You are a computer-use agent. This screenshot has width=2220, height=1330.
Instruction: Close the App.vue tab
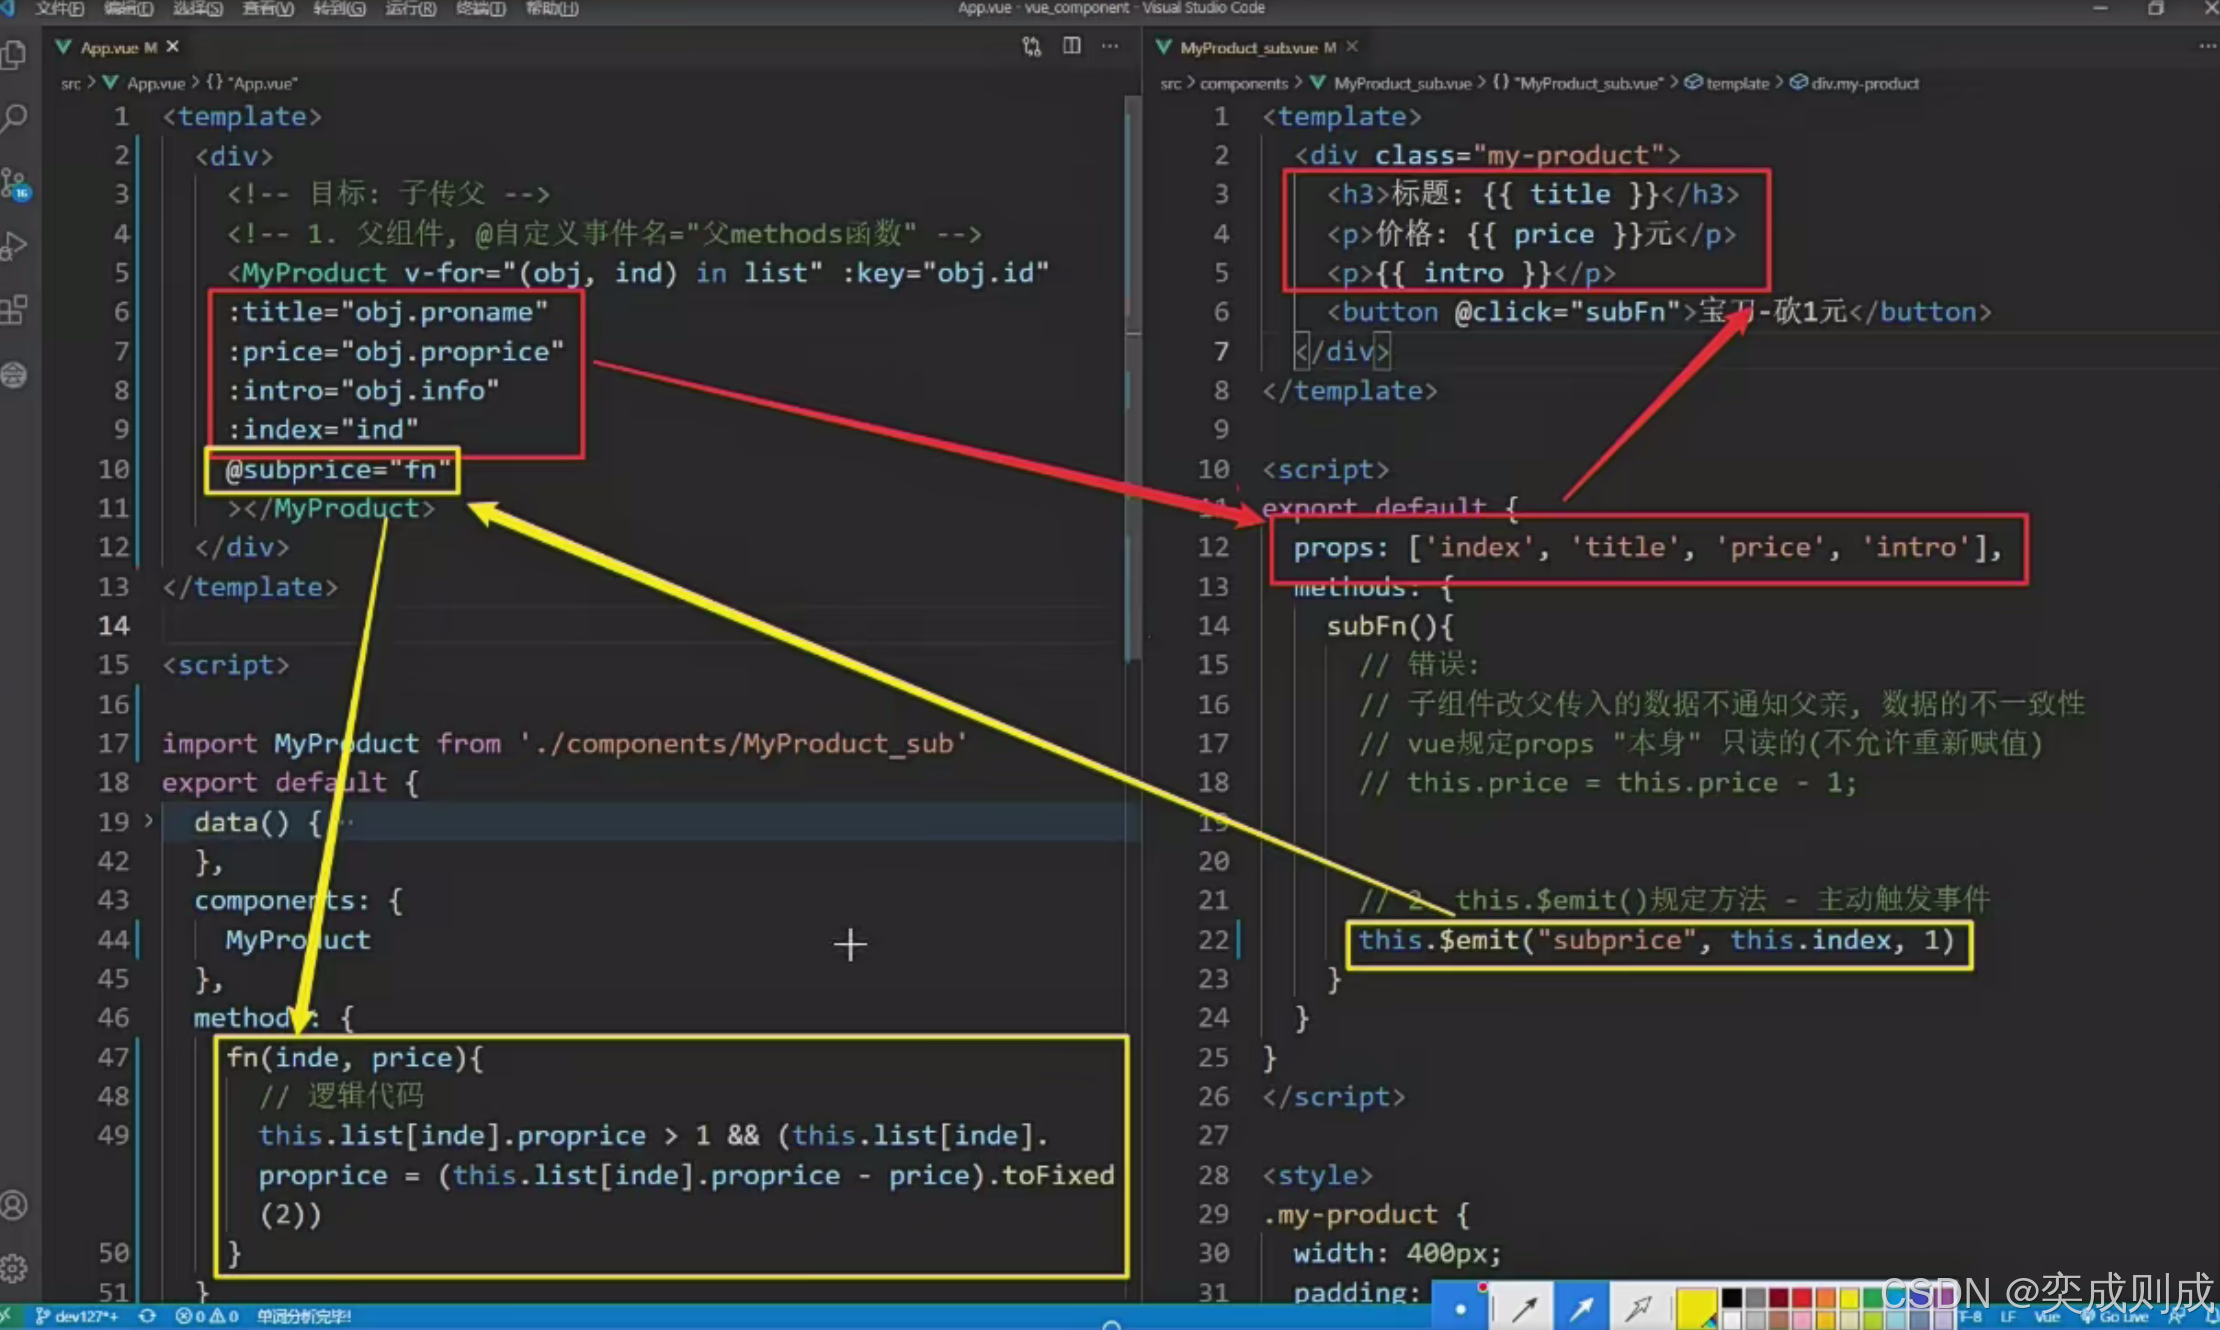coord(173,47)
